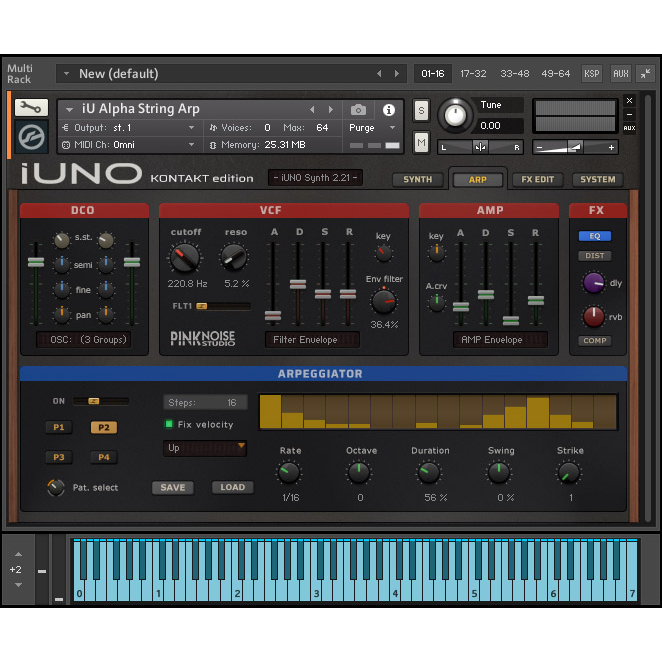The height and width of the screenshot is (662, 662).
Task: Show rack page 33-48
Action: (x=514, y=73)
